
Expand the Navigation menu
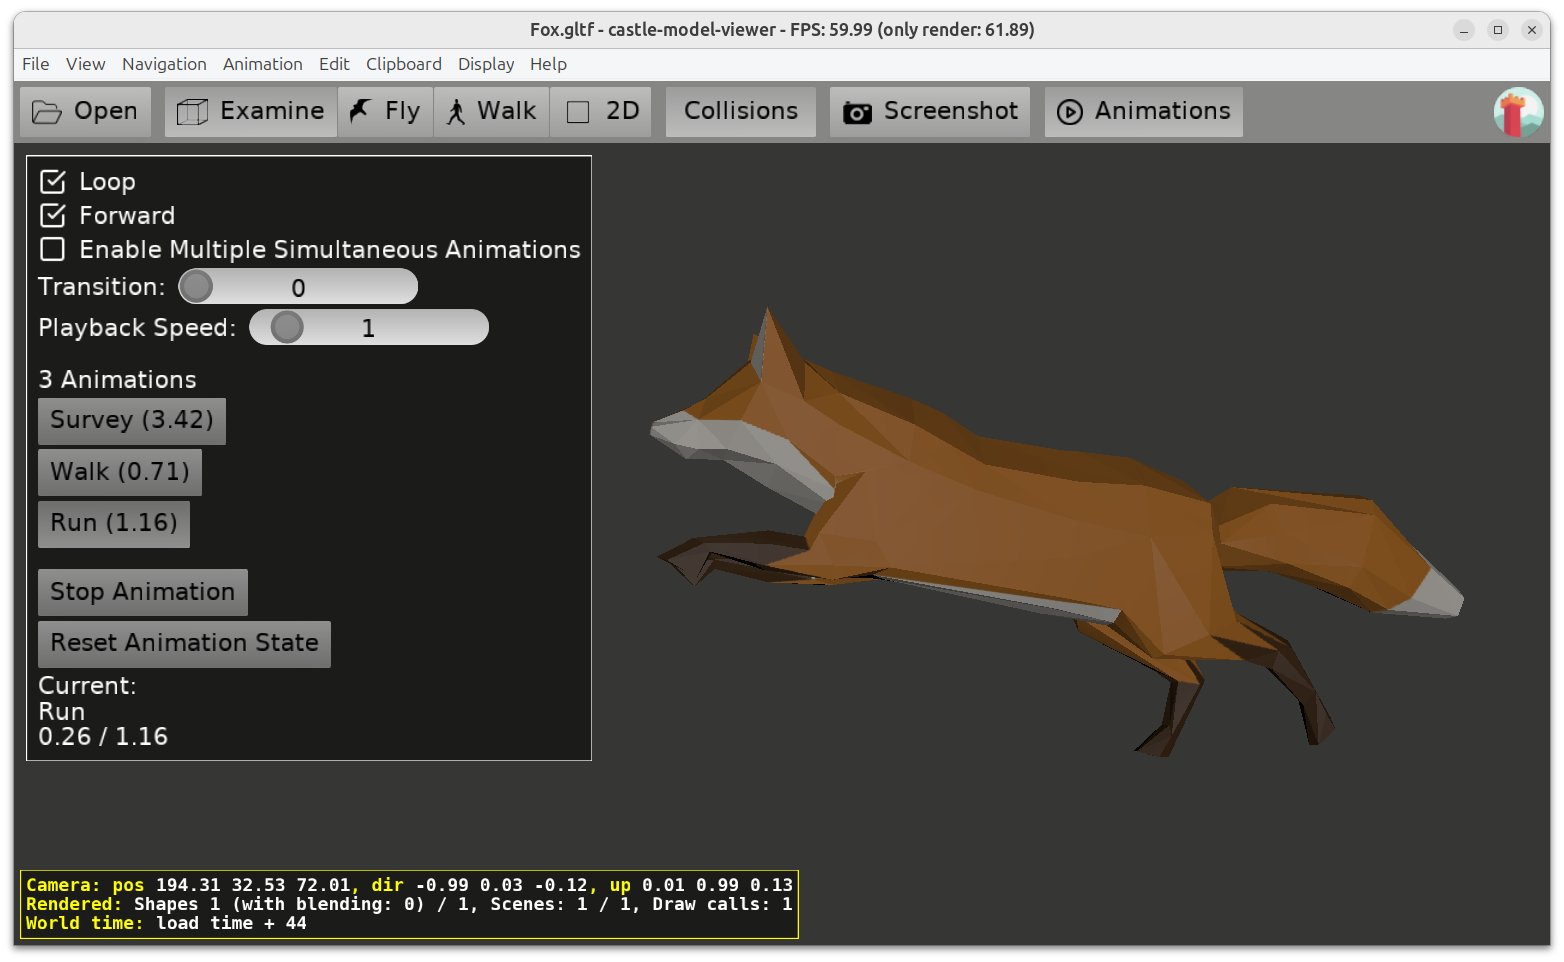point(164,64)
